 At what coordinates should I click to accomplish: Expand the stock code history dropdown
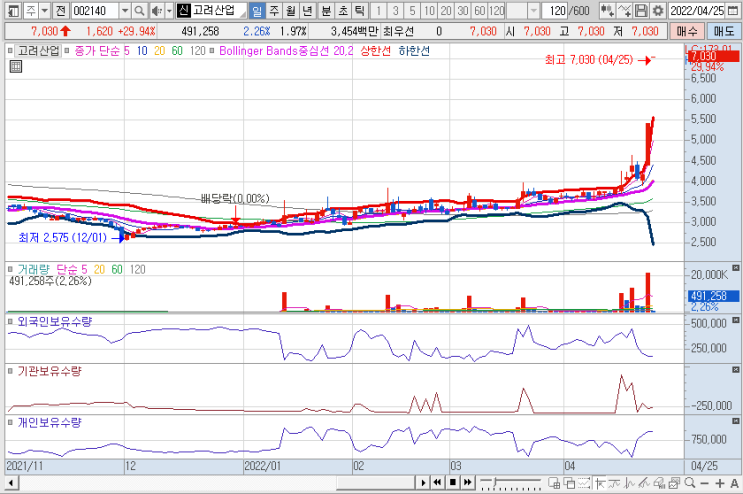125,10
